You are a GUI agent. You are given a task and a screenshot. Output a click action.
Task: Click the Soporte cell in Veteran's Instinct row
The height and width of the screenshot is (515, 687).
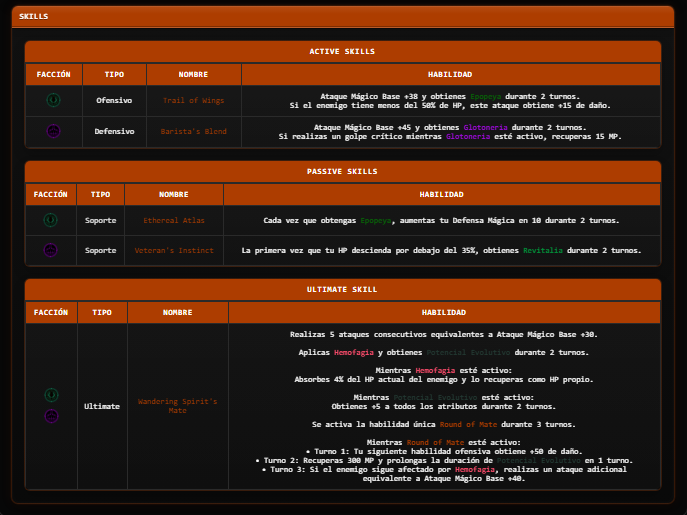point(100,250)
